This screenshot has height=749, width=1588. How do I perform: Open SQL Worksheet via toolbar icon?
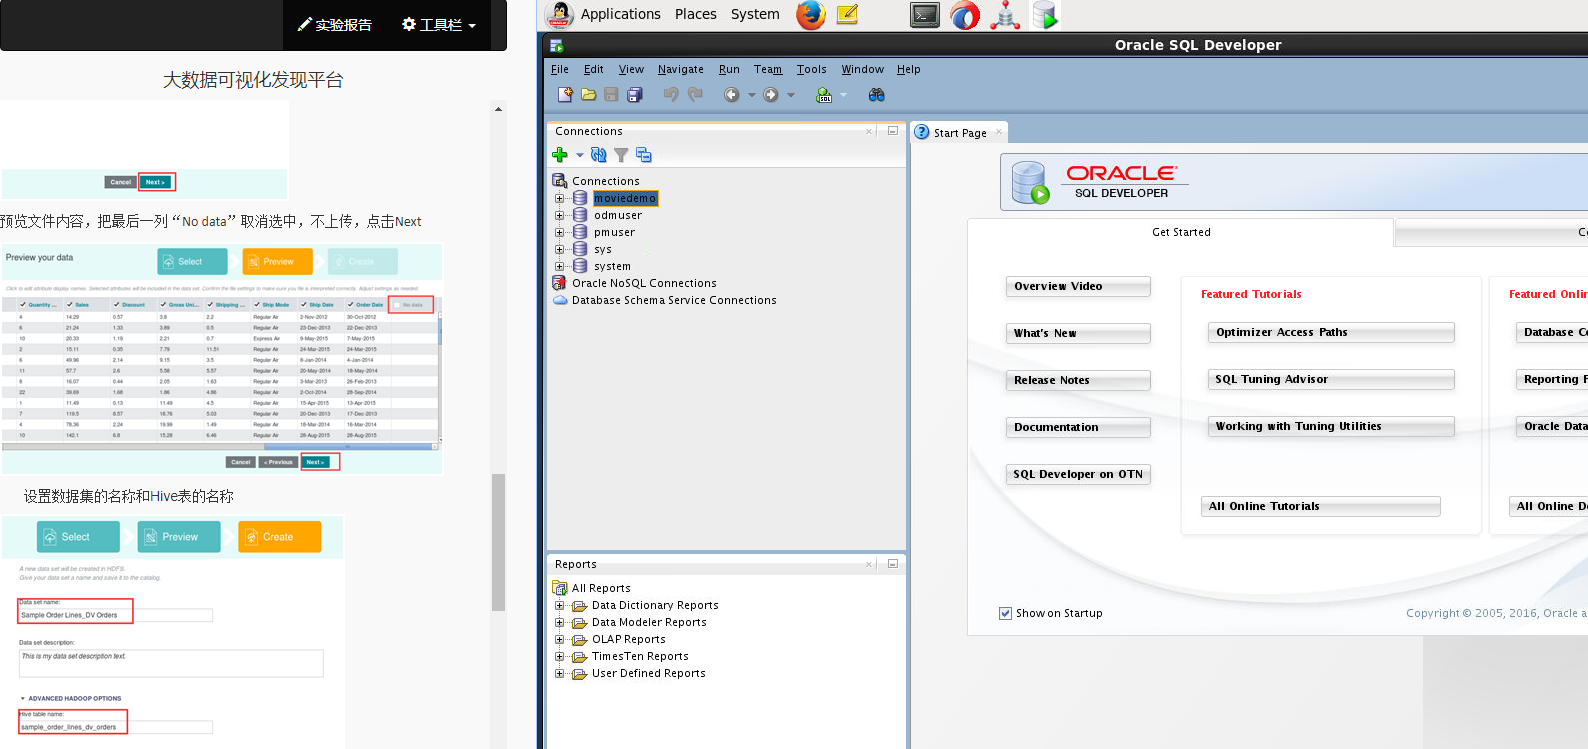pos(824,94)
